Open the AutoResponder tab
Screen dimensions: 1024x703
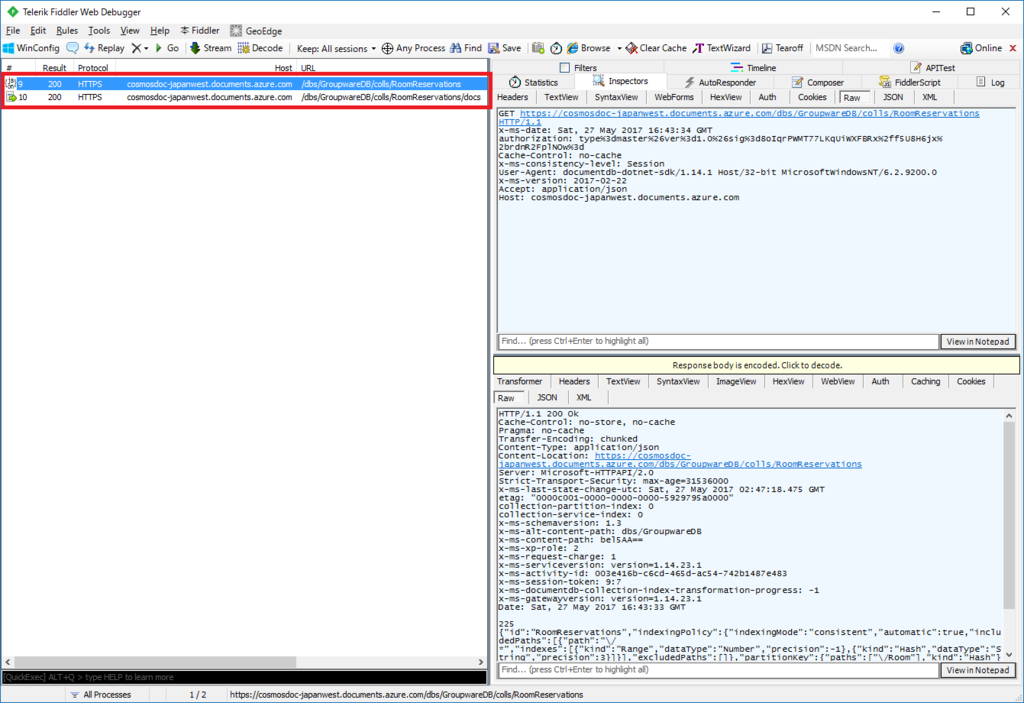coord(720,82)
